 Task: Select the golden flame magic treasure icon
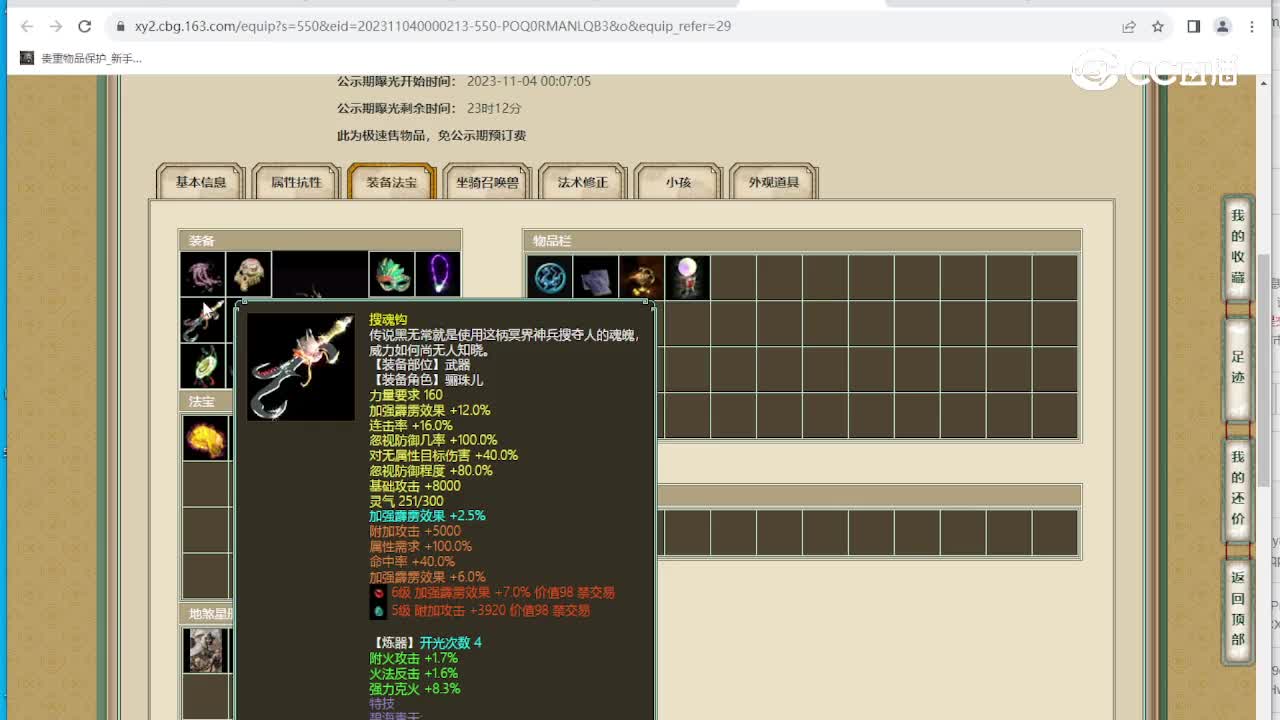coord(205,438)
